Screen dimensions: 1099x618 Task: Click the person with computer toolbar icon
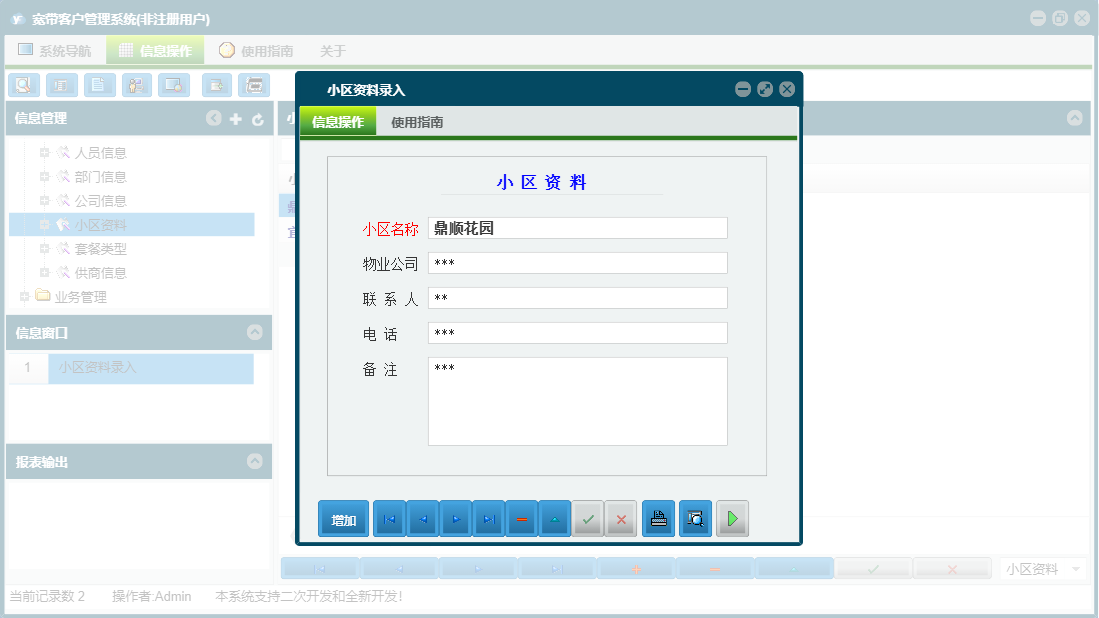pos(137,85)
